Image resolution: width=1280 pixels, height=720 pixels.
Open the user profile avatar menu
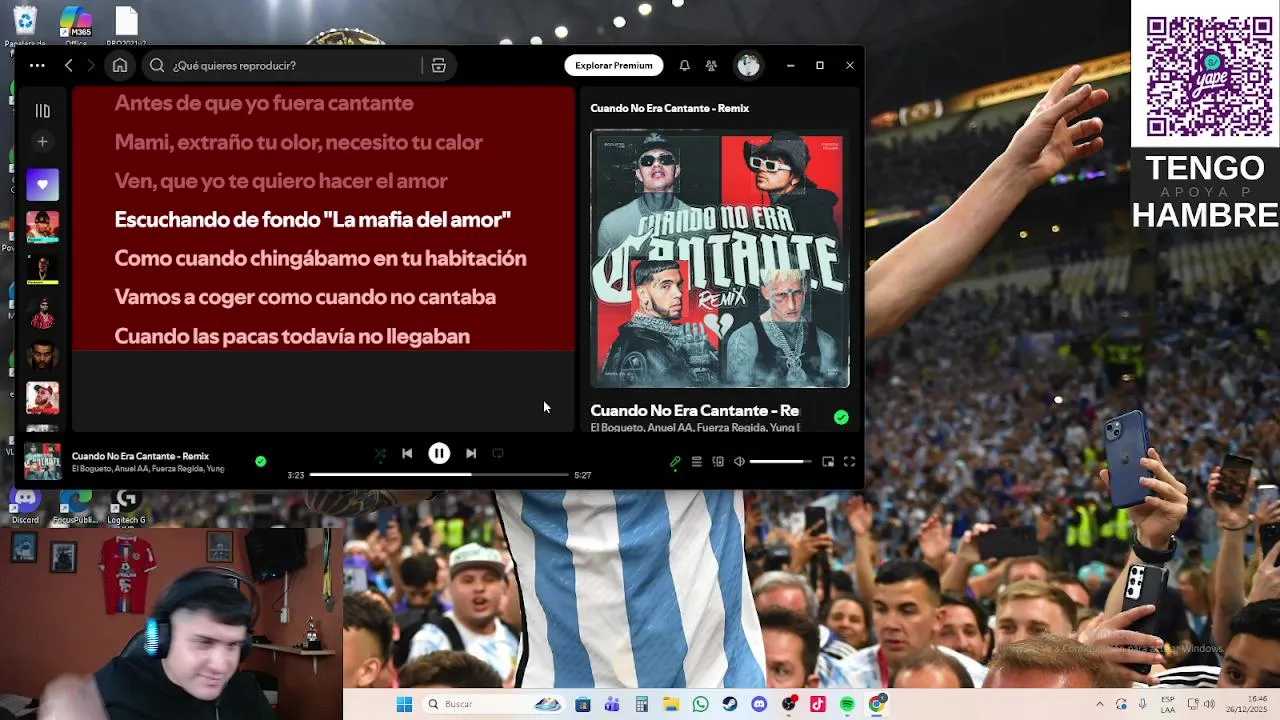coord(748,65)
